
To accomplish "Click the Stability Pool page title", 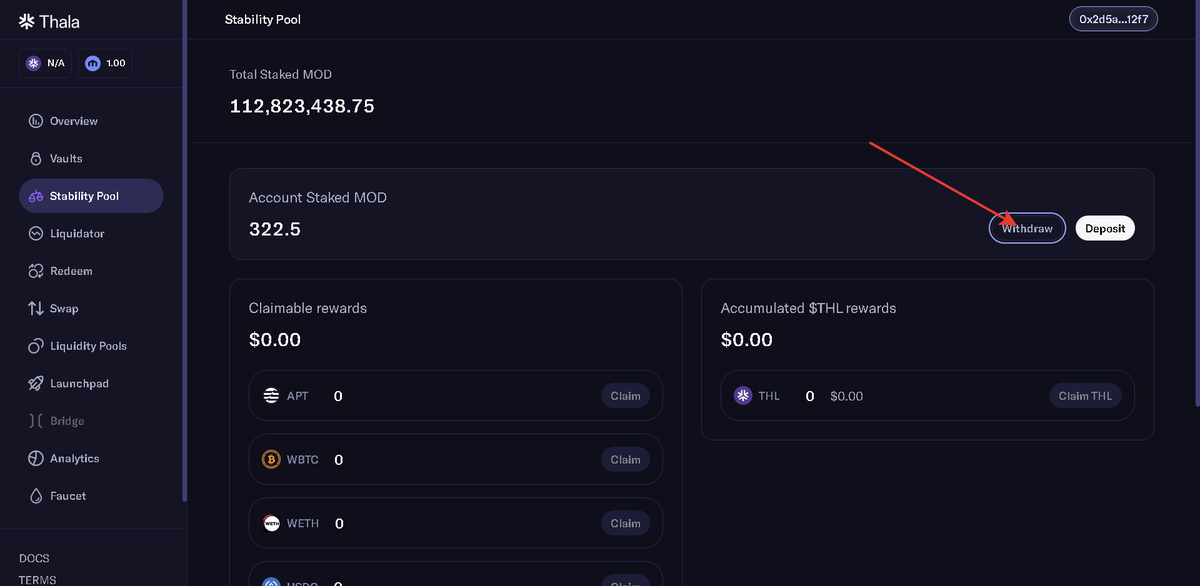I will click(263, 19).
